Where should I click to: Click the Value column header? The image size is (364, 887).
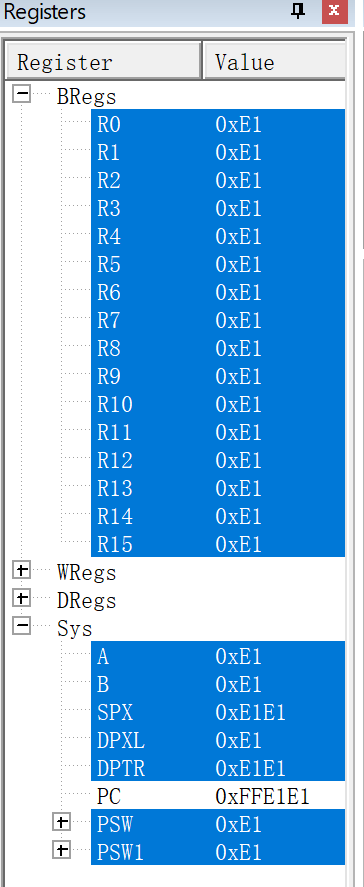click(273, 61)
